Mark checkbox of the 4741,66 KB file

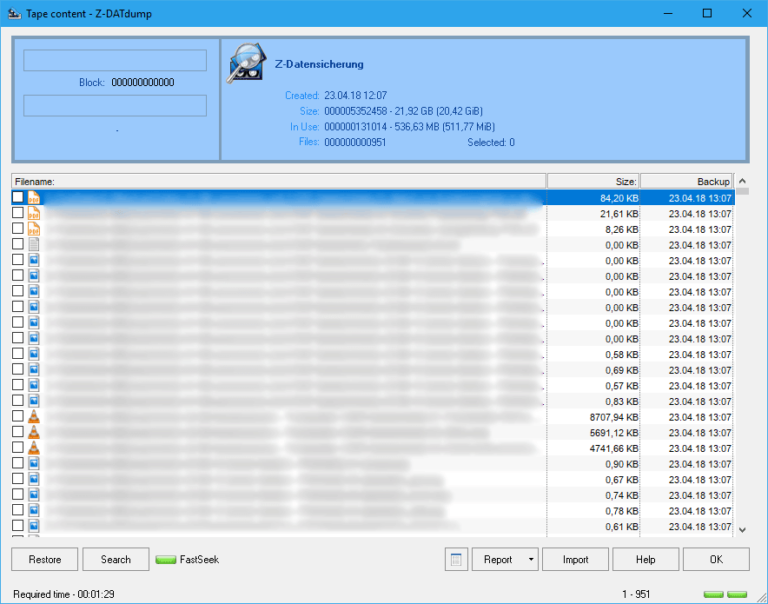[x=18, y=448]
